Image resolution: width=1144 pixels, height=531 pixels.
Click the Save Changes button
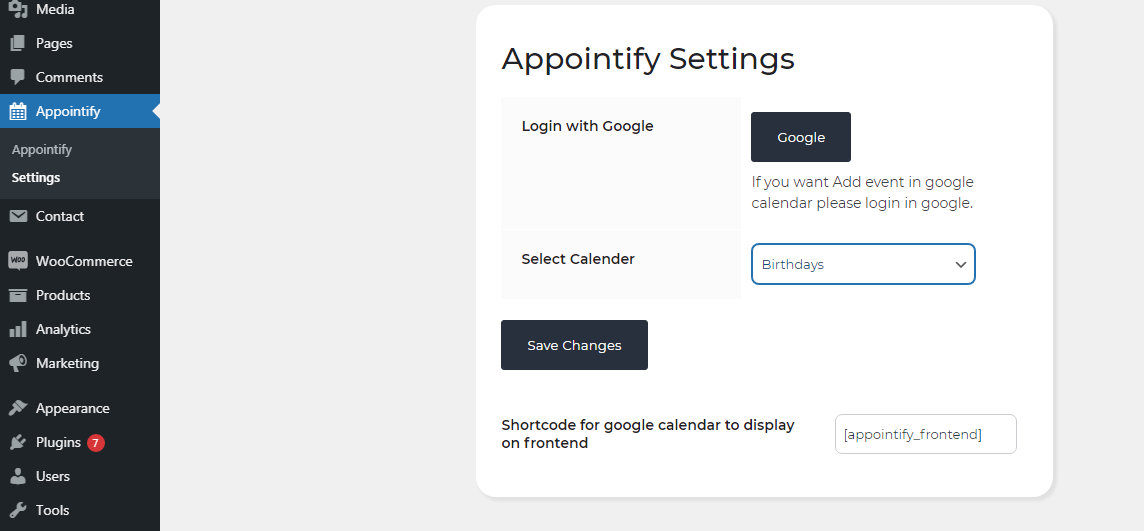[574, 345]
